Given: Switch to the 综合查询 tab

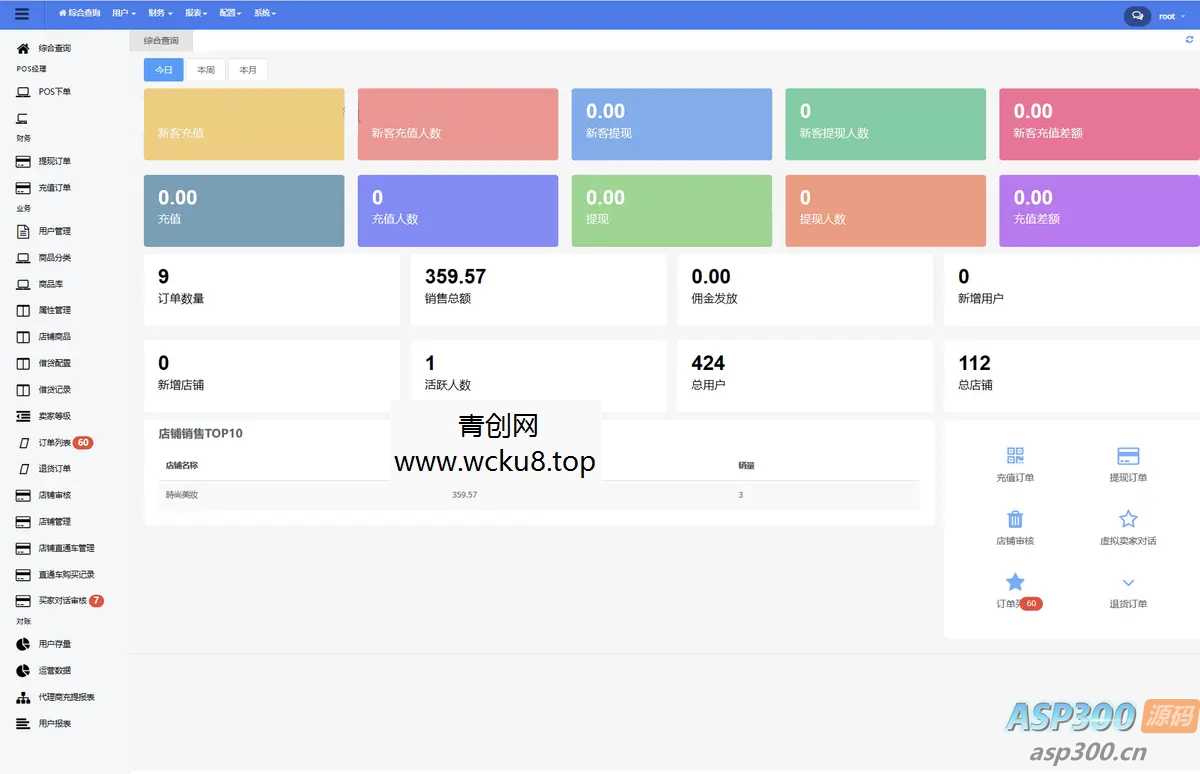Looking at the screenshot, I should tap(161, 40).
